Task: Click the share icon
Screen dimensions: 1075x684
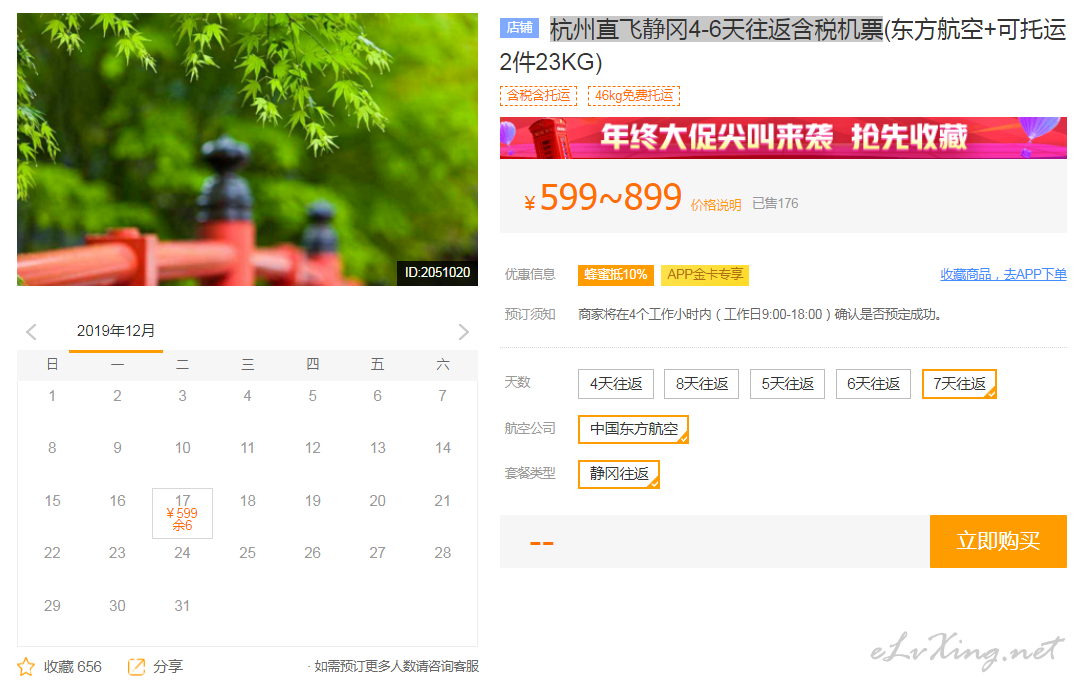Action: pyautogui.click(x=137, y=667)
